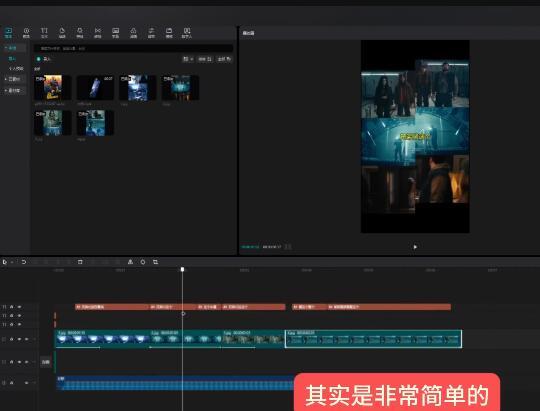540x411 pixels.
Task: Hide the second text track with eye icon
Action: coord(19,316)
